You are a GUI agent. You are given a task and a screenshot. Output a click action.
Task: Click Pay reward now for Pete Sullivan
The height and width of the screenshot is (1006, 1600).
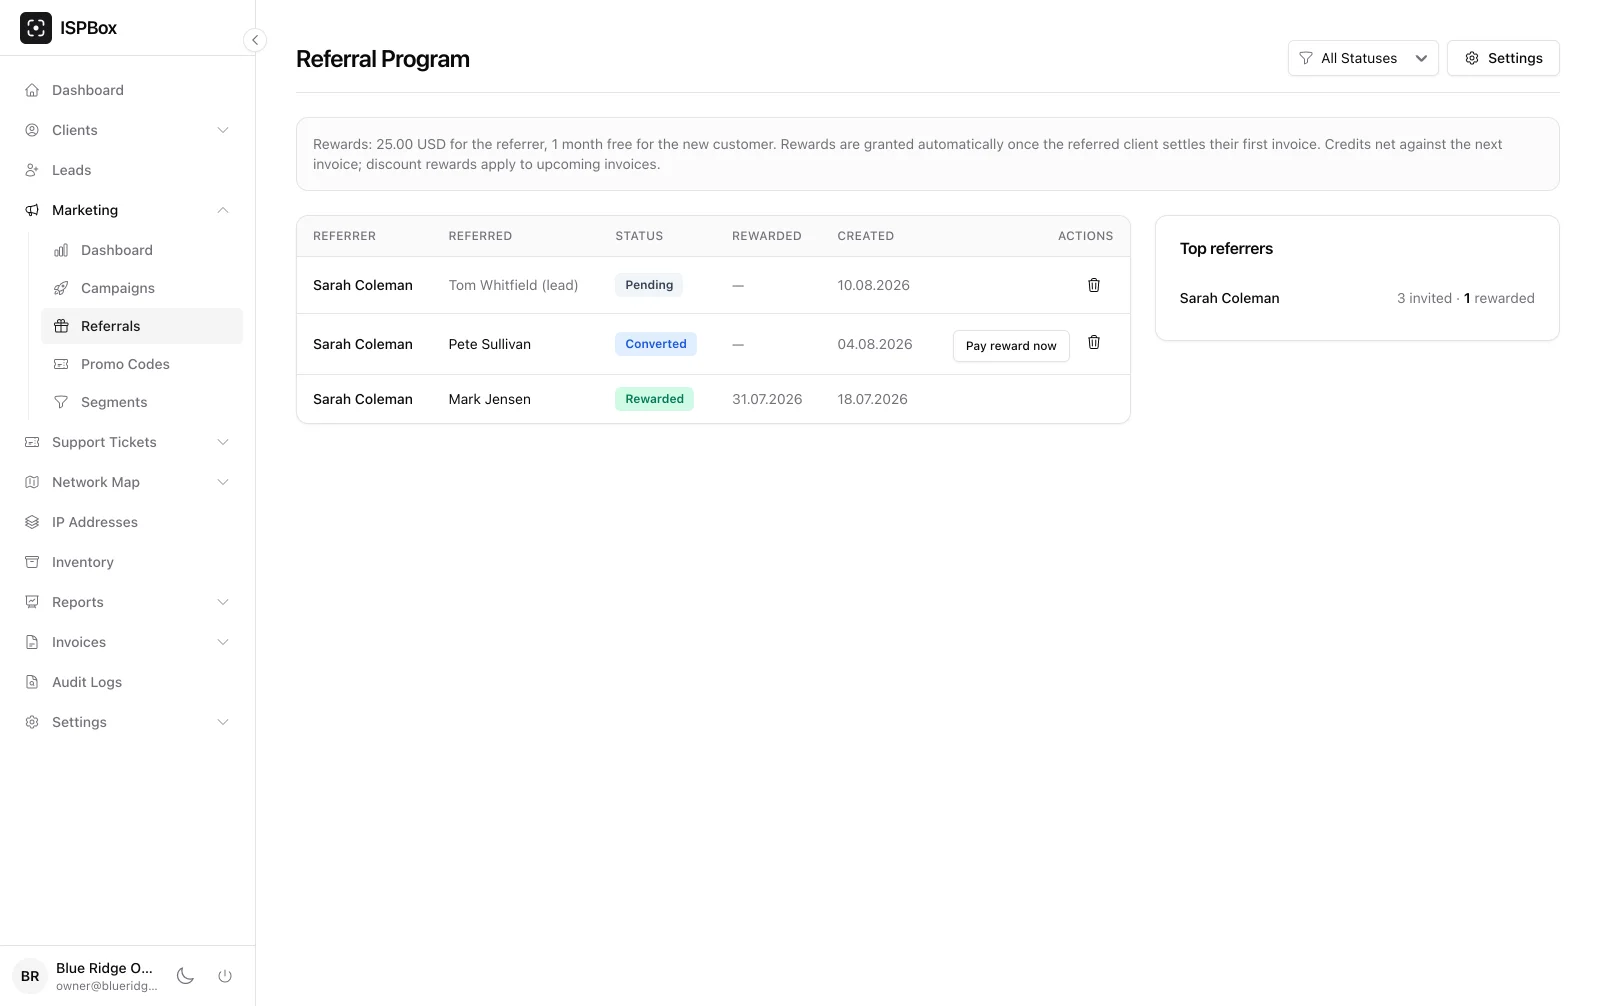click(1011, 346)
